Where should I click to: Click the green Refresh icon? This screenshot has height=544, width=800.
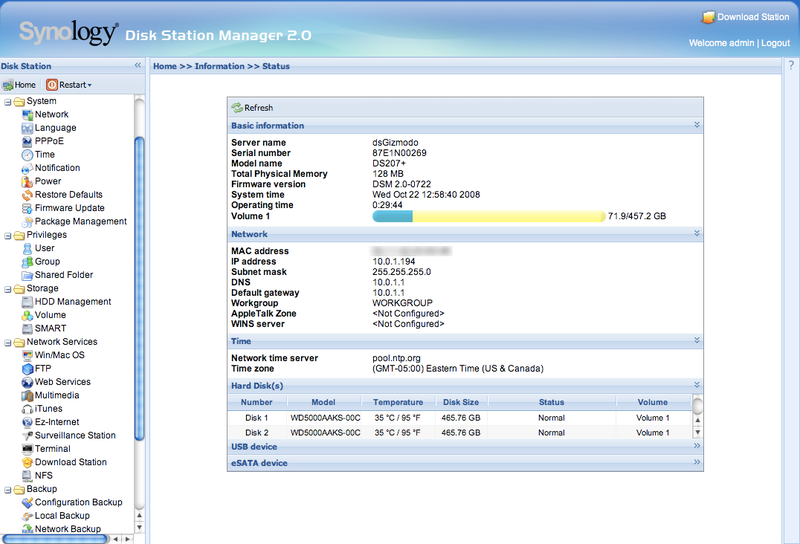(x=237, y=108)
